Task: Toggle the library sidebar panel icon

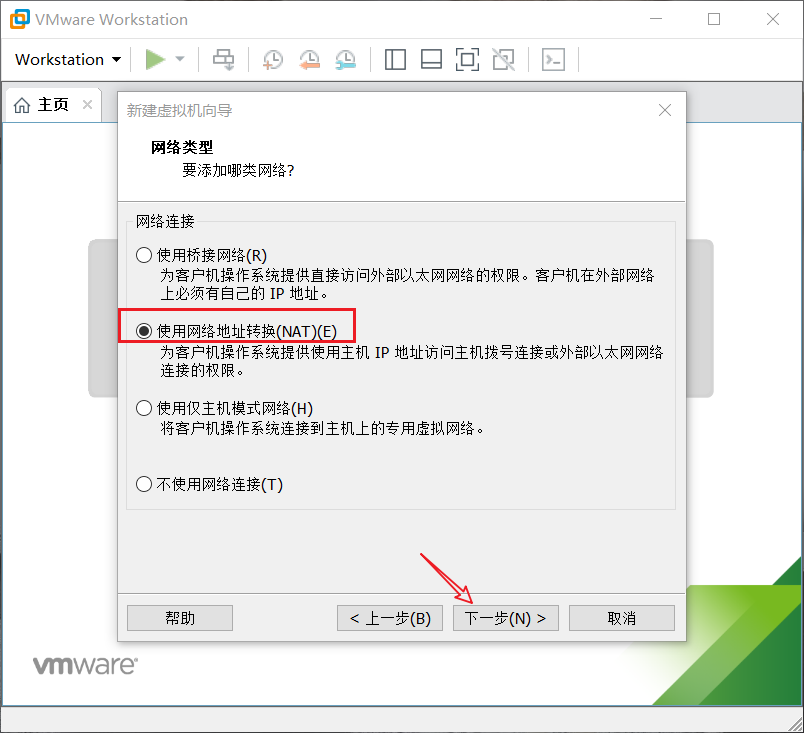Action: click(x=395, y=59)
